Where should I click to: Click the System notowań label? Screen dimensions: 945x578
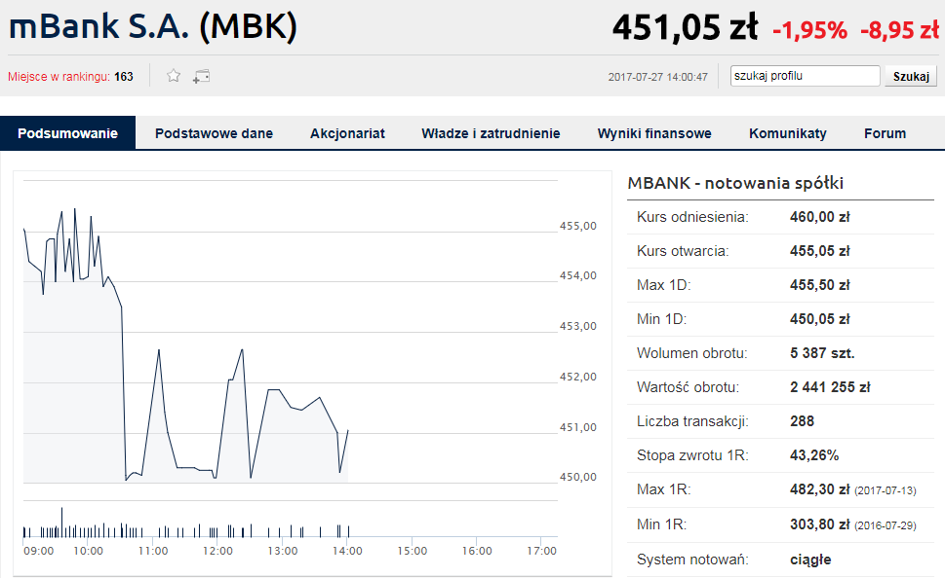(692, 559)
